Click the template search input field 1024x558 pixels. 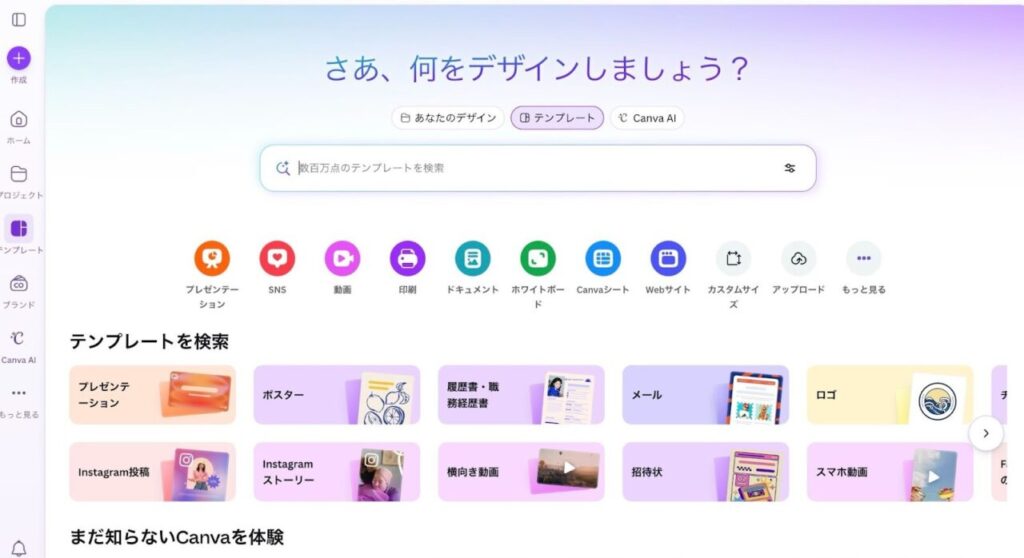pos(537,168)
